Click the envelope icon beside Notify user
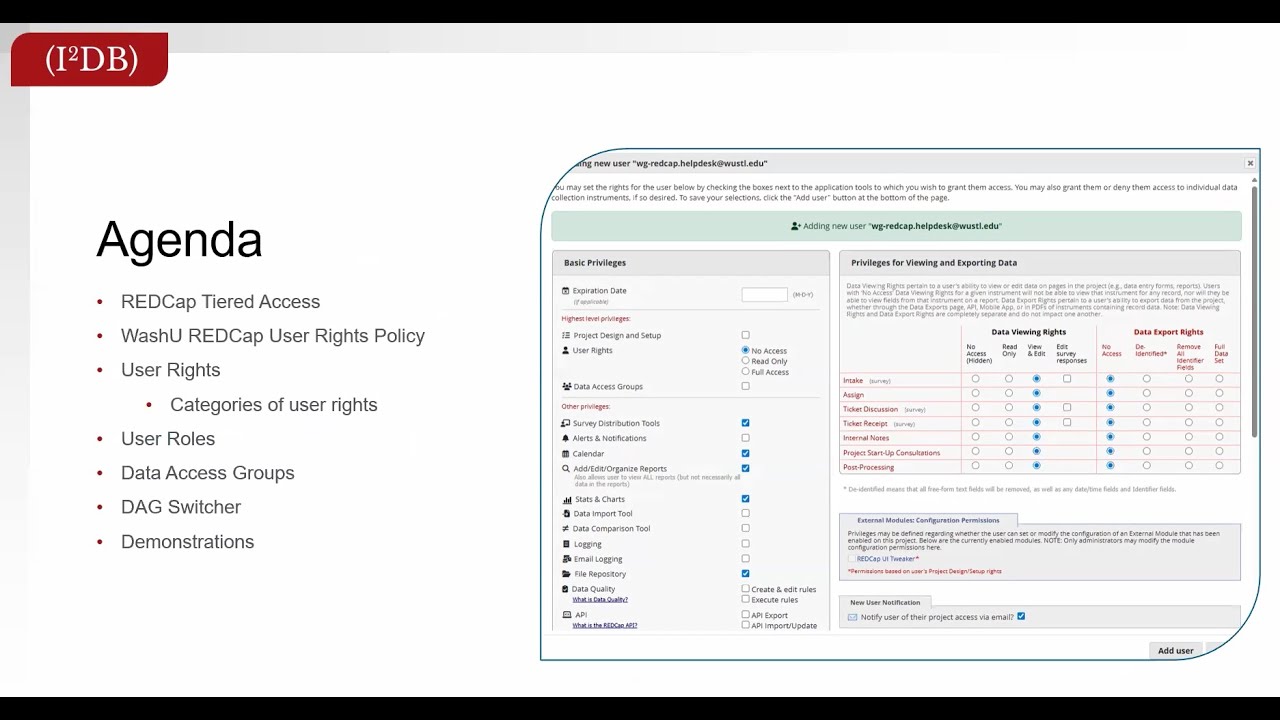This screenshot has height=720, width=1280. click(852, 617)
